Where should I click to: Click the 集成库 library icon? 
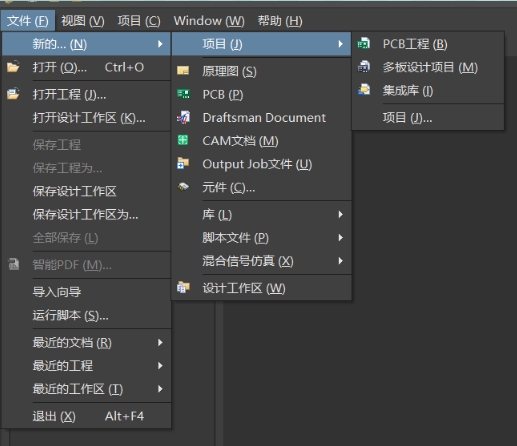pos(364,90)
